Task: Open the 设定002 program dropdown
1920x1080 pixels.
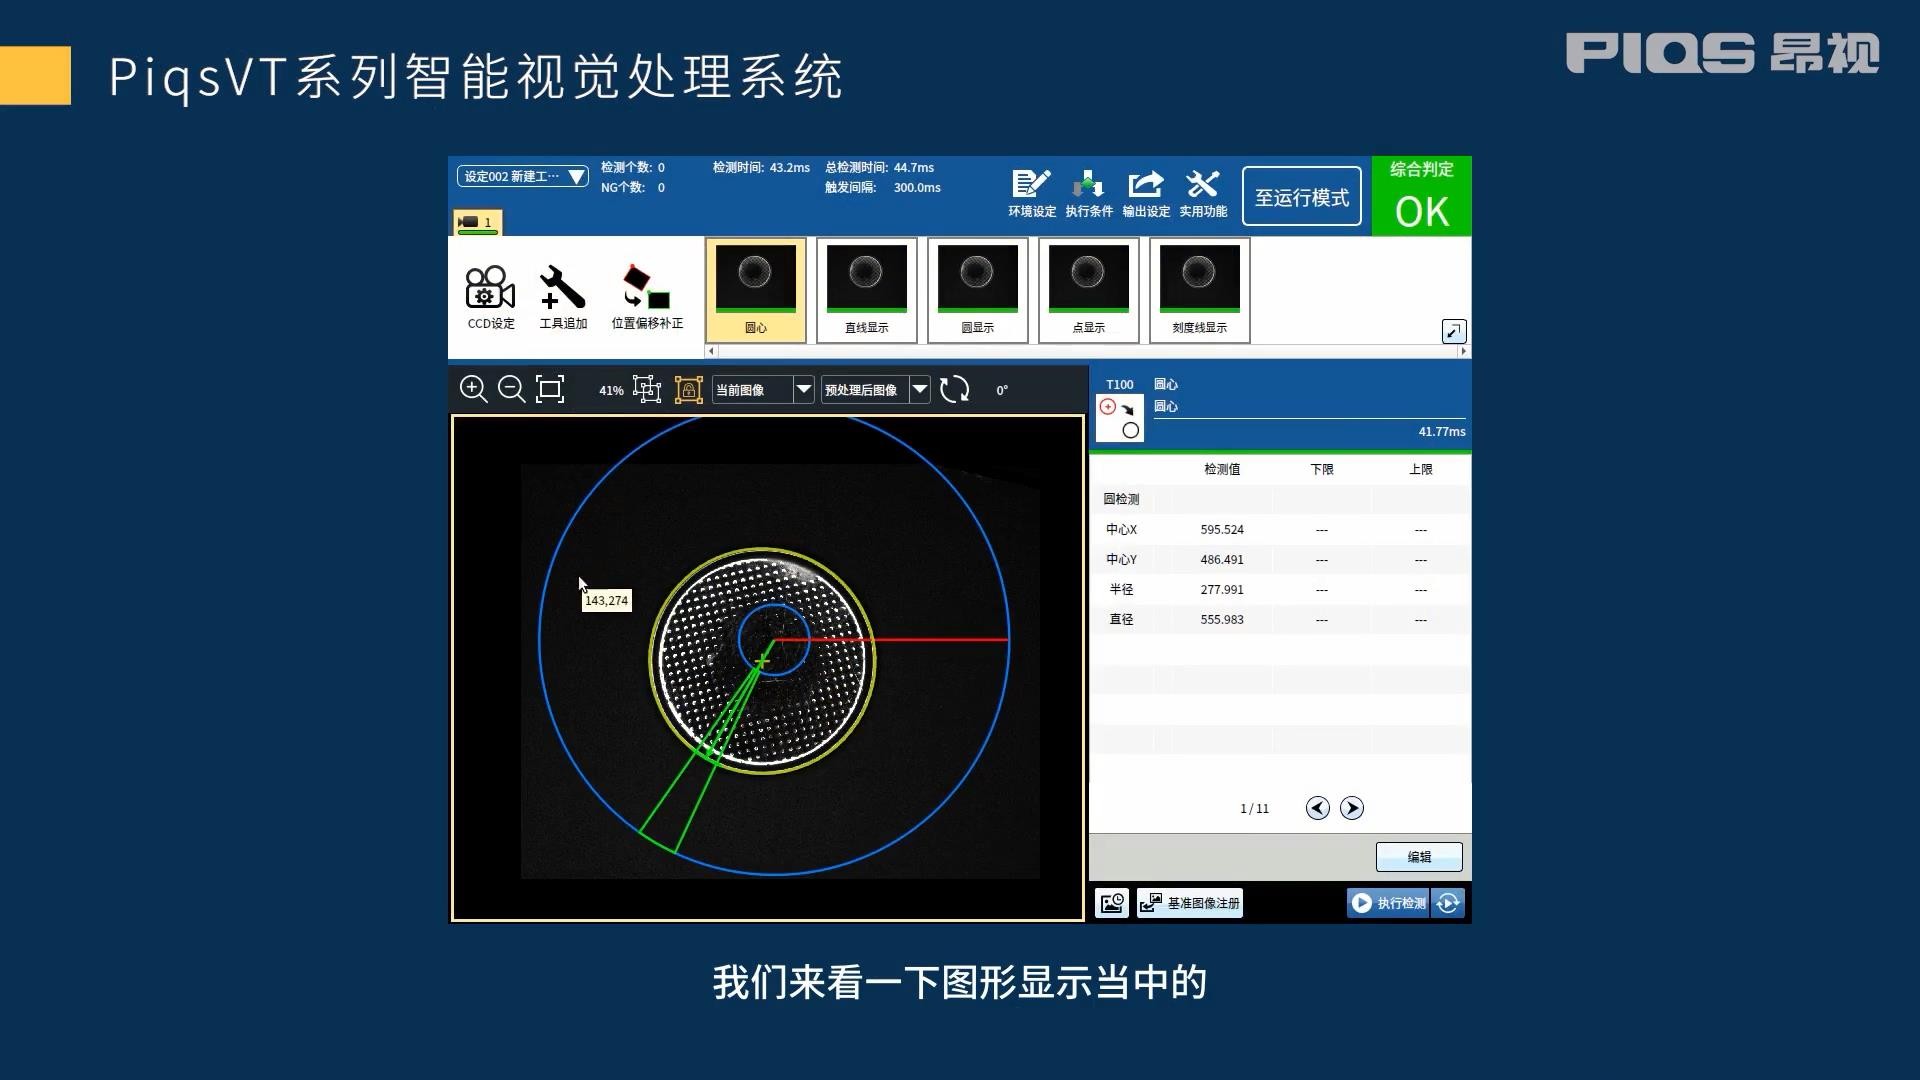Action: pyautogui.click(x=523, y=176)
